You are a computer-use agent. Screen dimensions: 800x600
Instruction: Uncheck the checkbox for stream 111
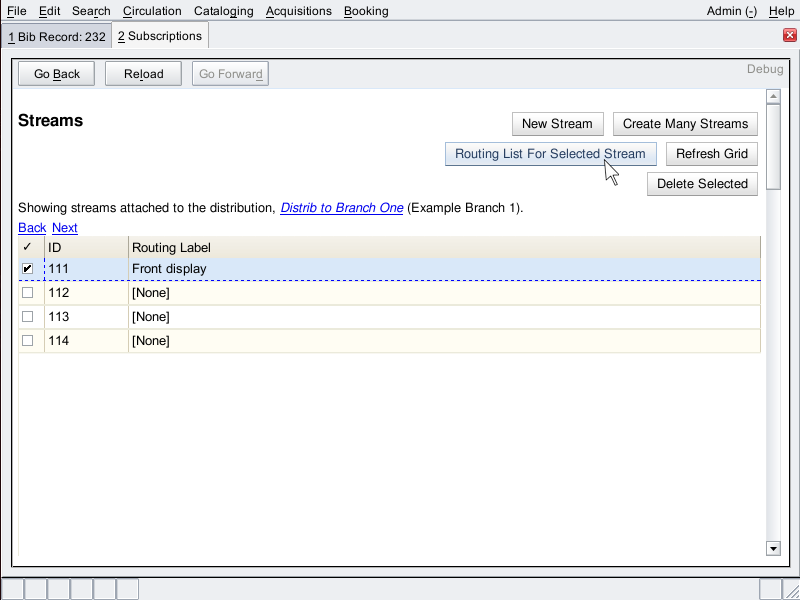point(28,269)
